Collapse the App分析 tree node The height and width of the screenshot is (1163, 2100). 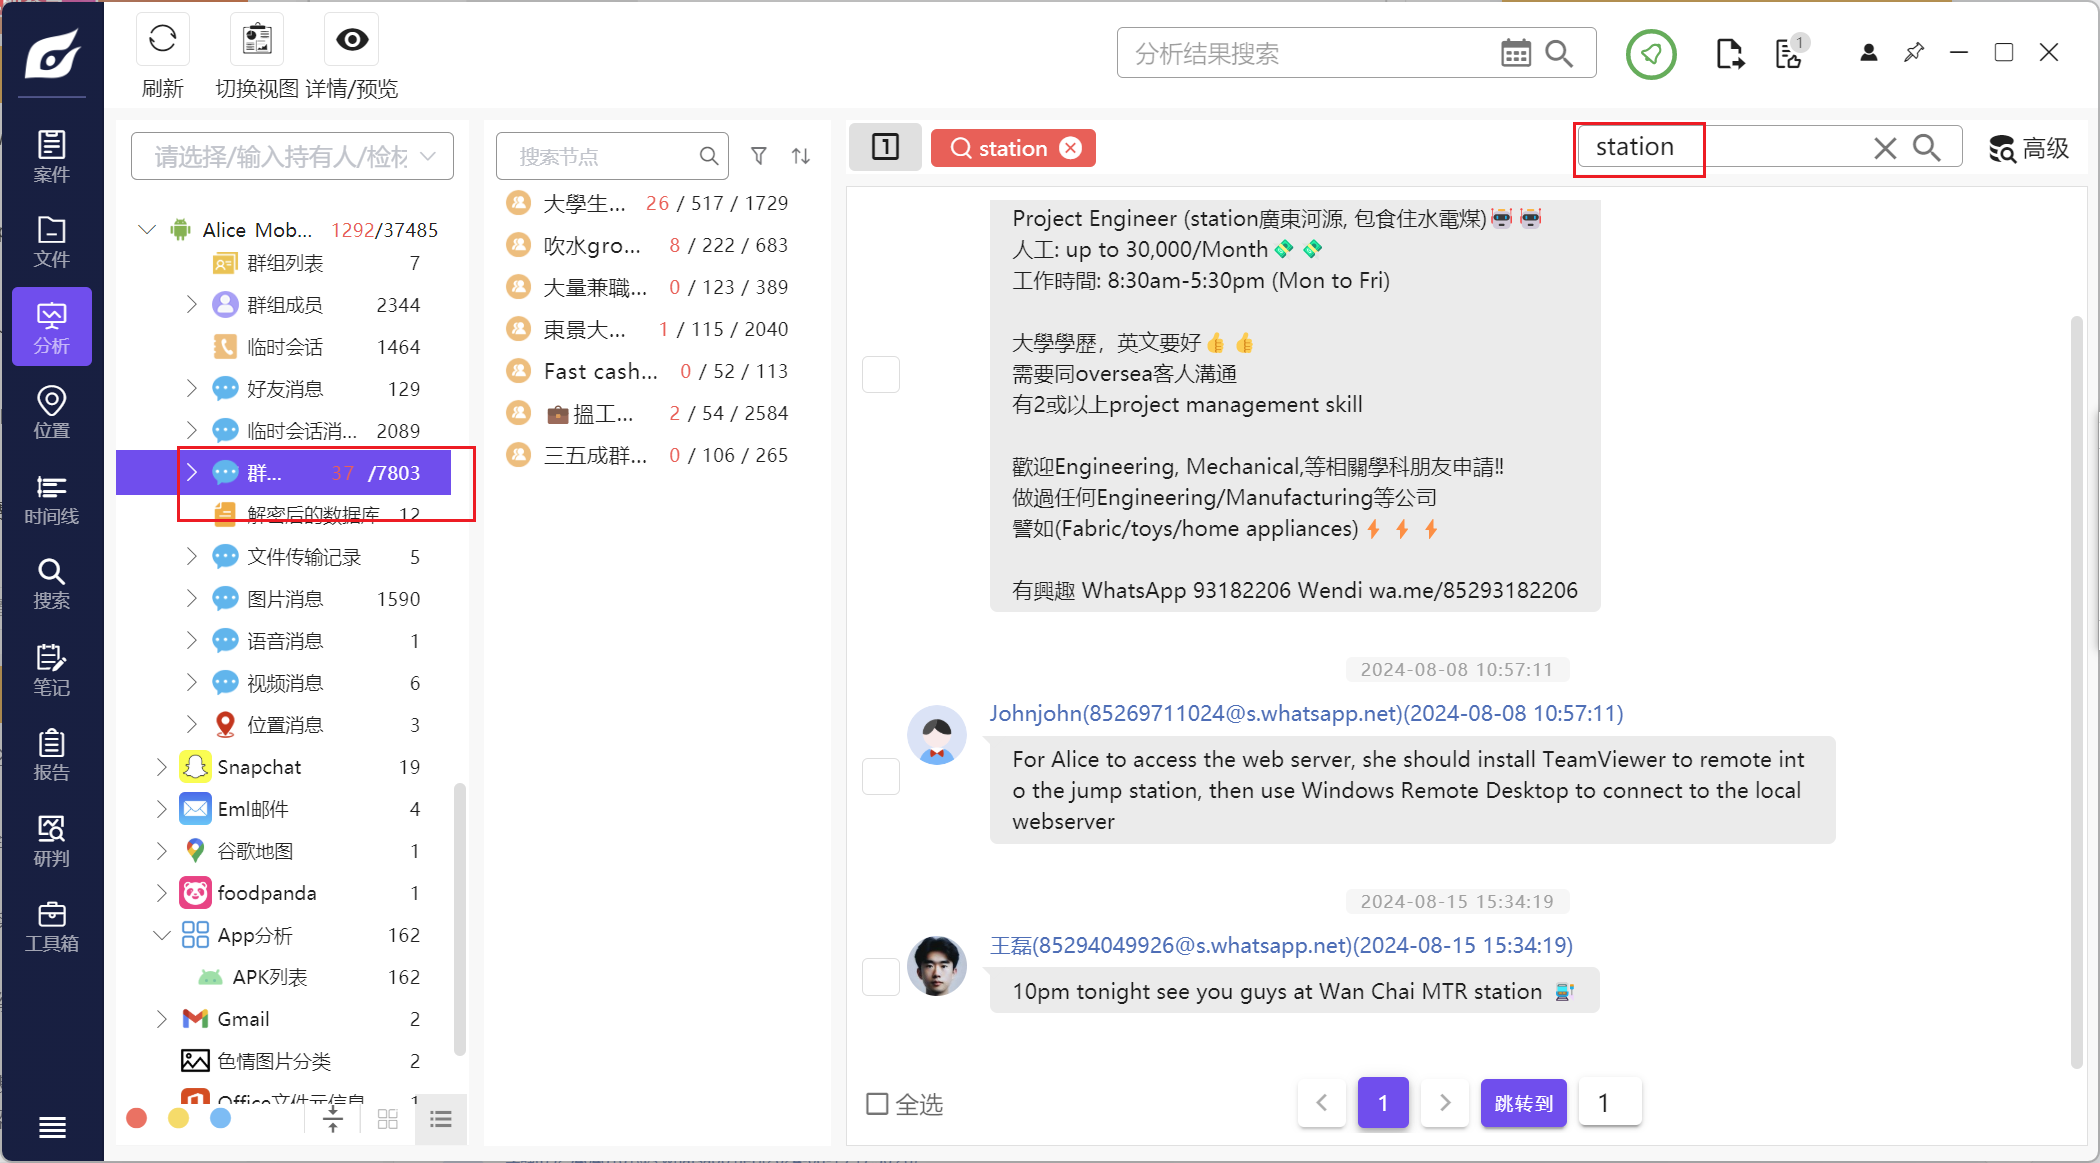point(162,935)
